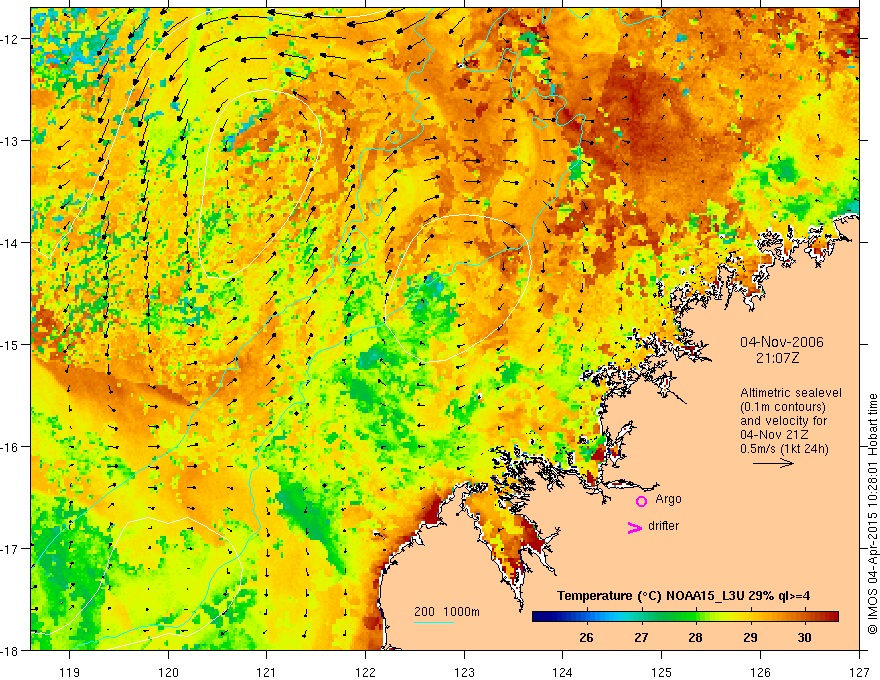
Task: Click the '121' longitude axis label
Action: click(x=267, y=672)
